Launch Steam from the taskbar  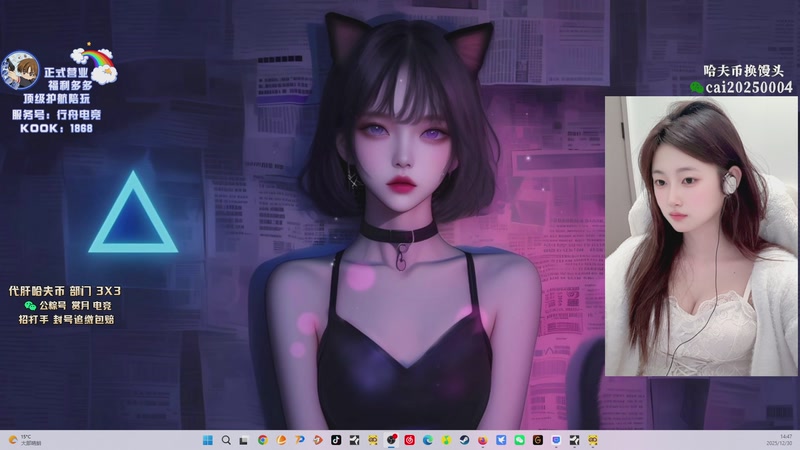(464, 440)
